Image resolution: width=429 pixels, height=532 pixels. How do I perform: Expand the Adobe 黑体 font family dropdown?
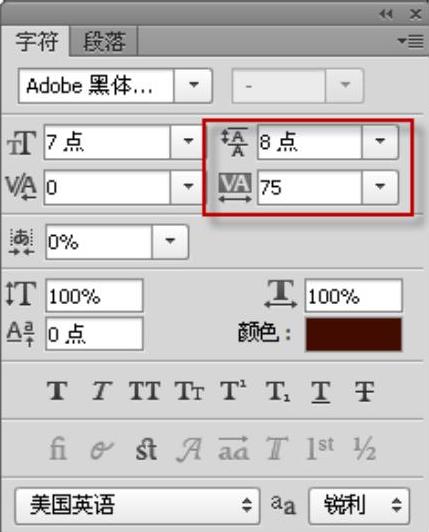click(x=193, y=86)
